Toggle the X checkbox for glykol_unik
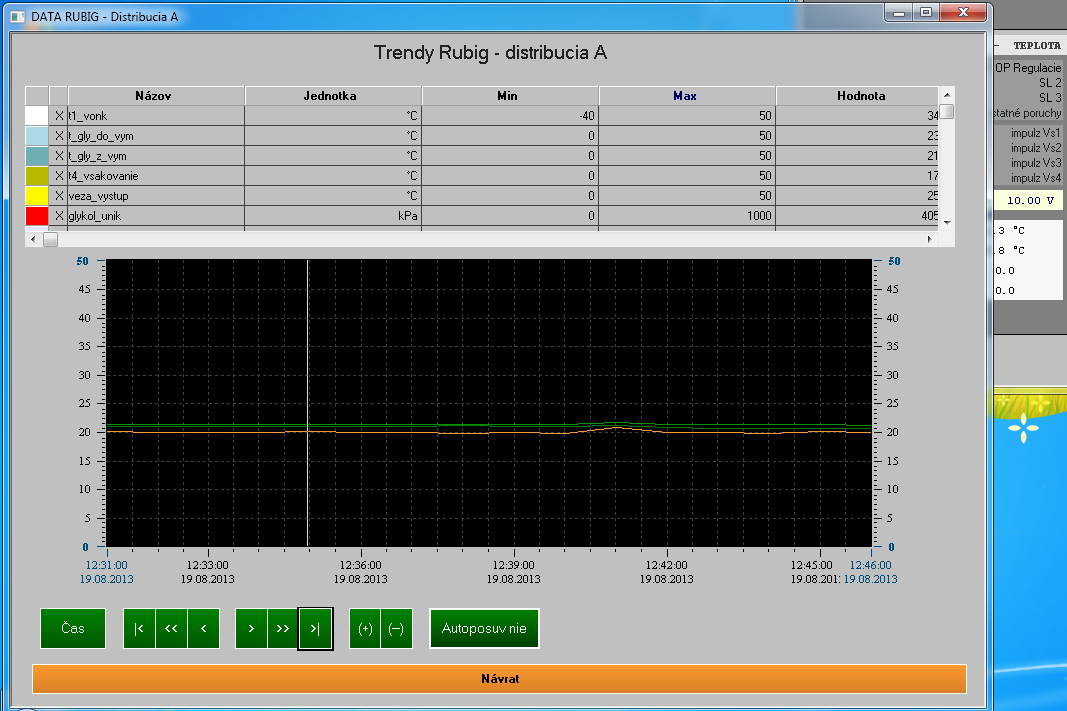This screenshot has height=711, width=1067. (59, 216)
